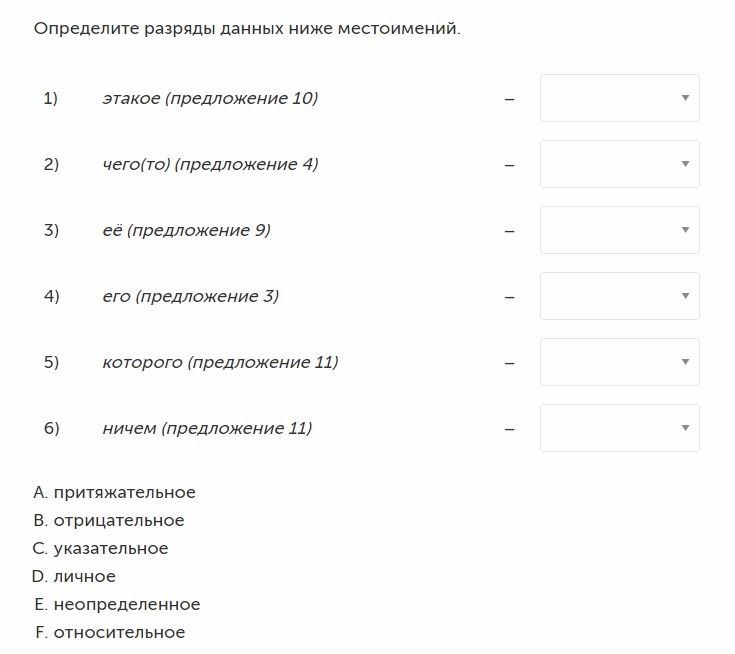Click answer option "C. указательное"
This screenshot has width=735, height=654.
click(100, 549)
